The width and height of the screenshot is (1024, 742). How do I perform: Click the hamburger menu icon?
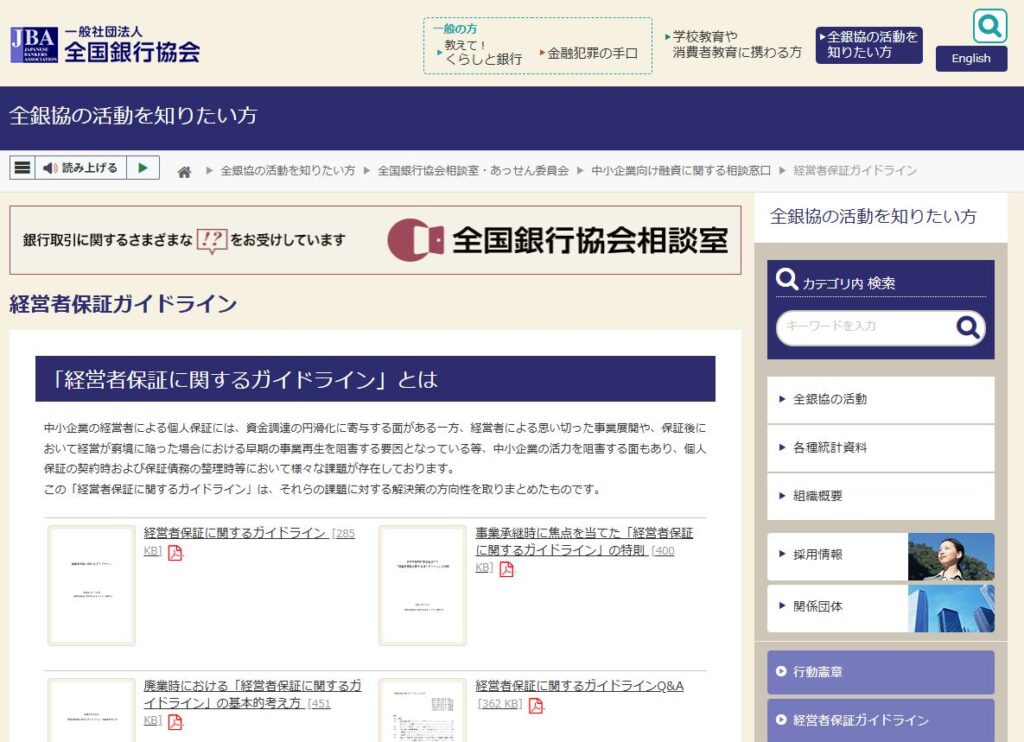22,166
